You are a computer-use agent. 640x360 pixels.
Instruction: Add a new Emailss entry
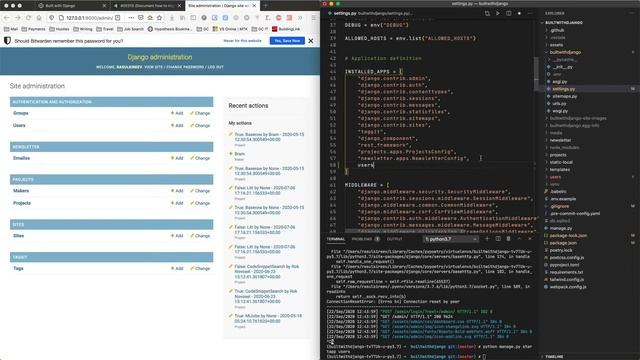point(177,158)
